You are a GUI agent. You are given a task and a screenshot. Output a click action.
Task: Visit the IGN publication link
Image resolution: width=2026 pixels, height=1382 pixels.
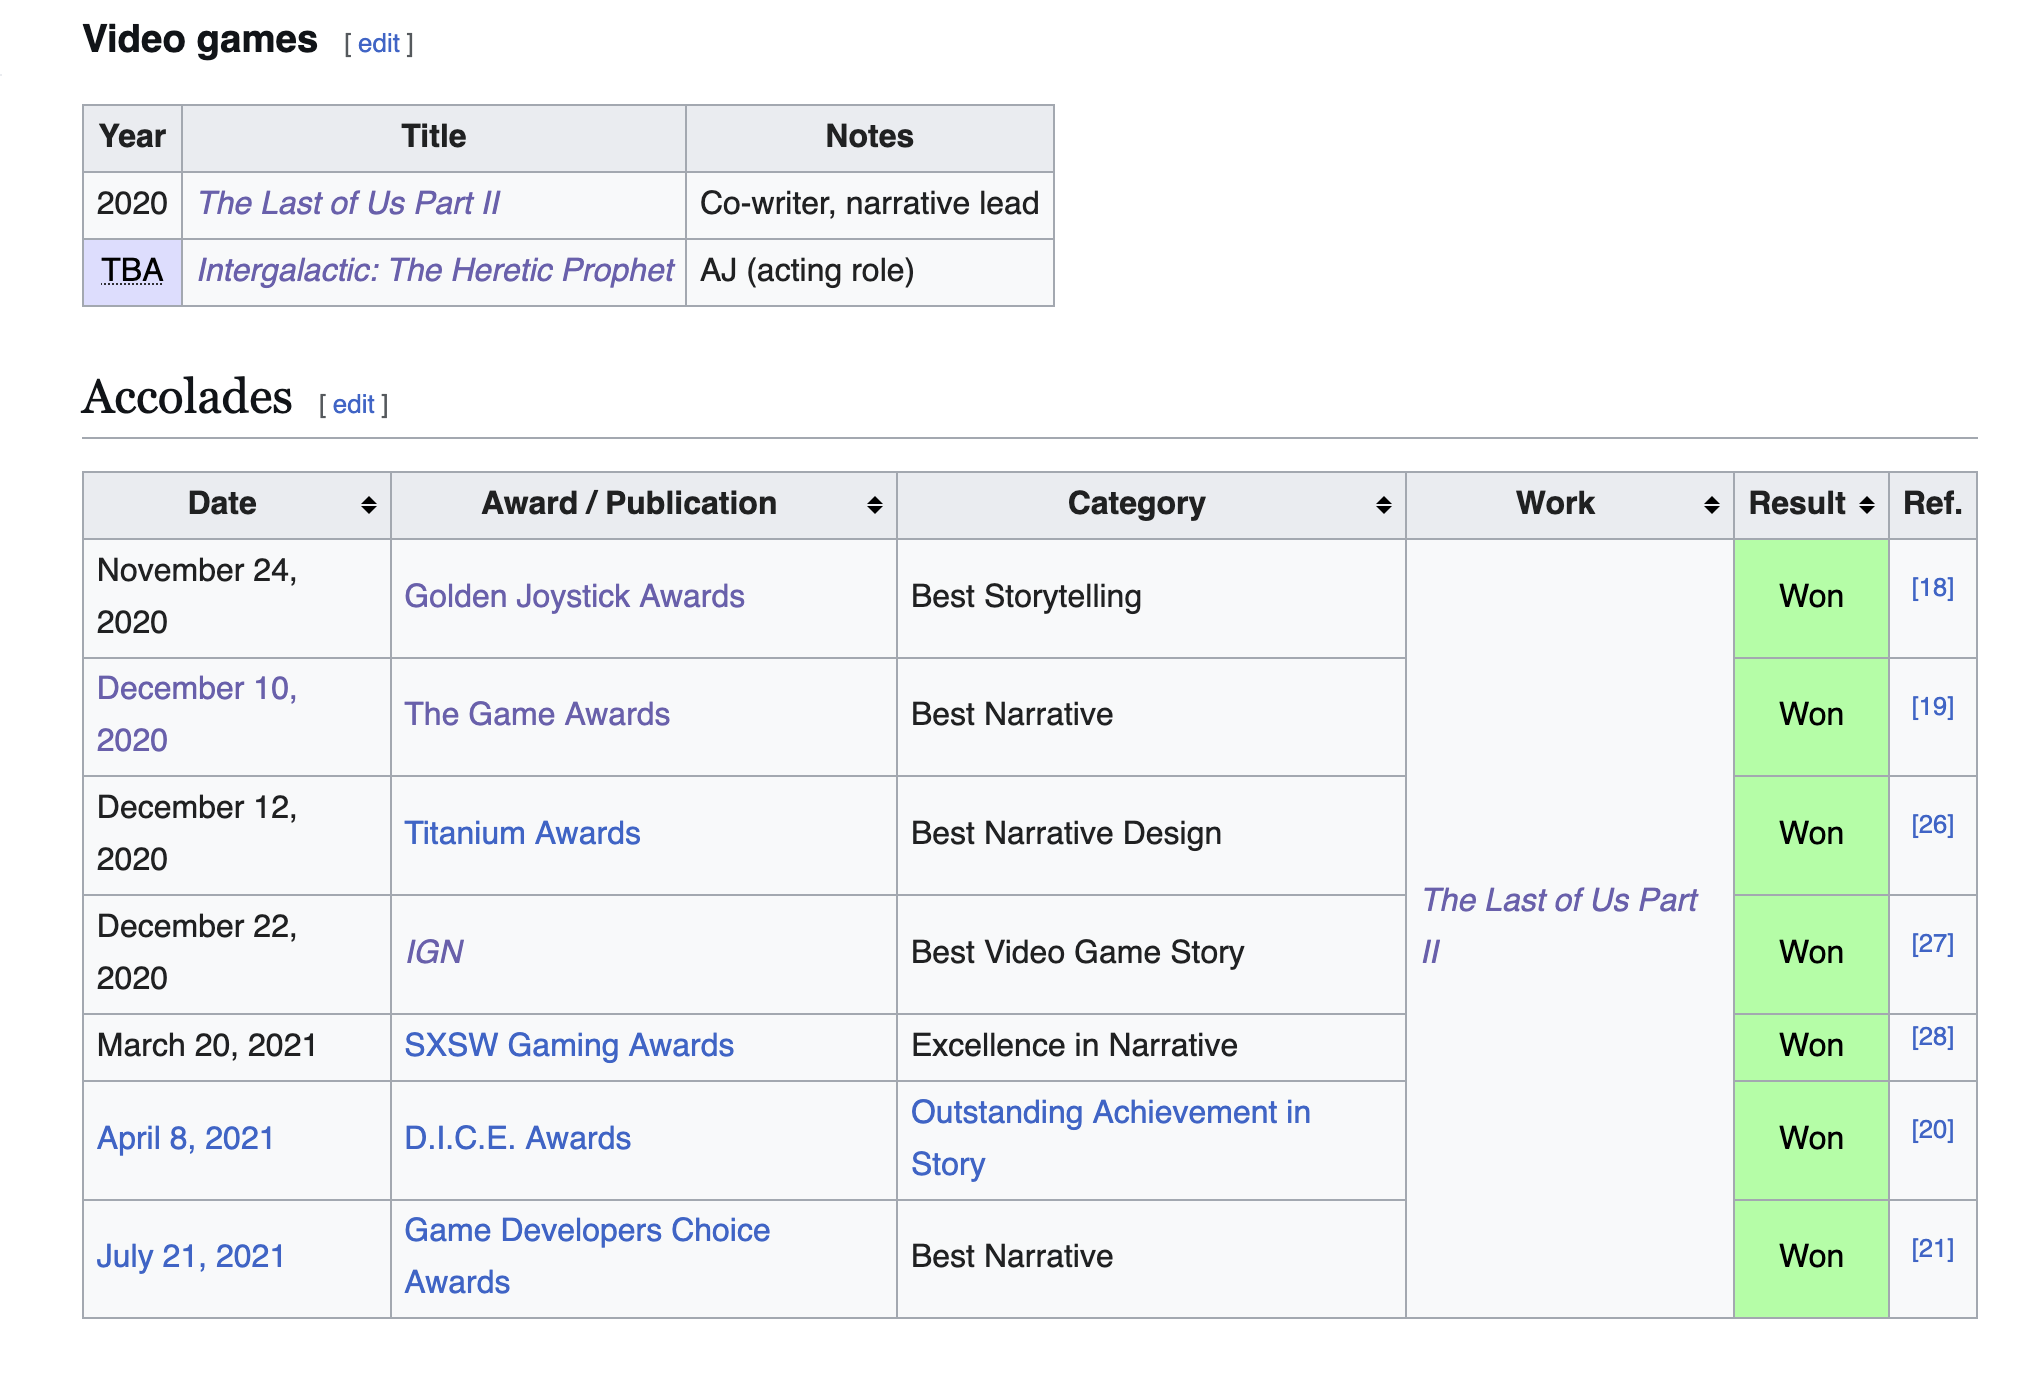pos(434,952)
